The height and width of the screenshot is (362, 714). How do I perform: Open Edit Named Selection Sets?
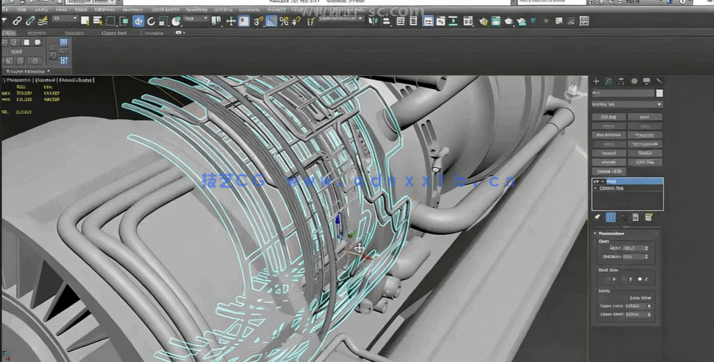311,21
